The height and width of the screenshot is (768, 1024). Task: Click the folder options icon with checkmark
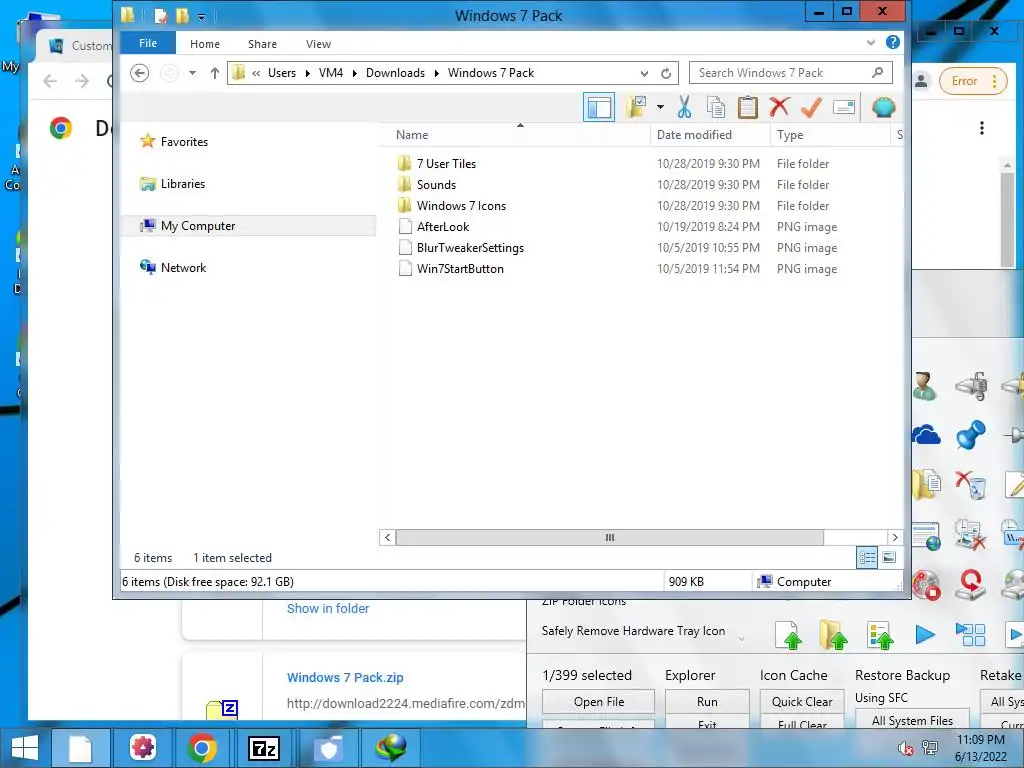pyautogui.click(x=636, y=107)
